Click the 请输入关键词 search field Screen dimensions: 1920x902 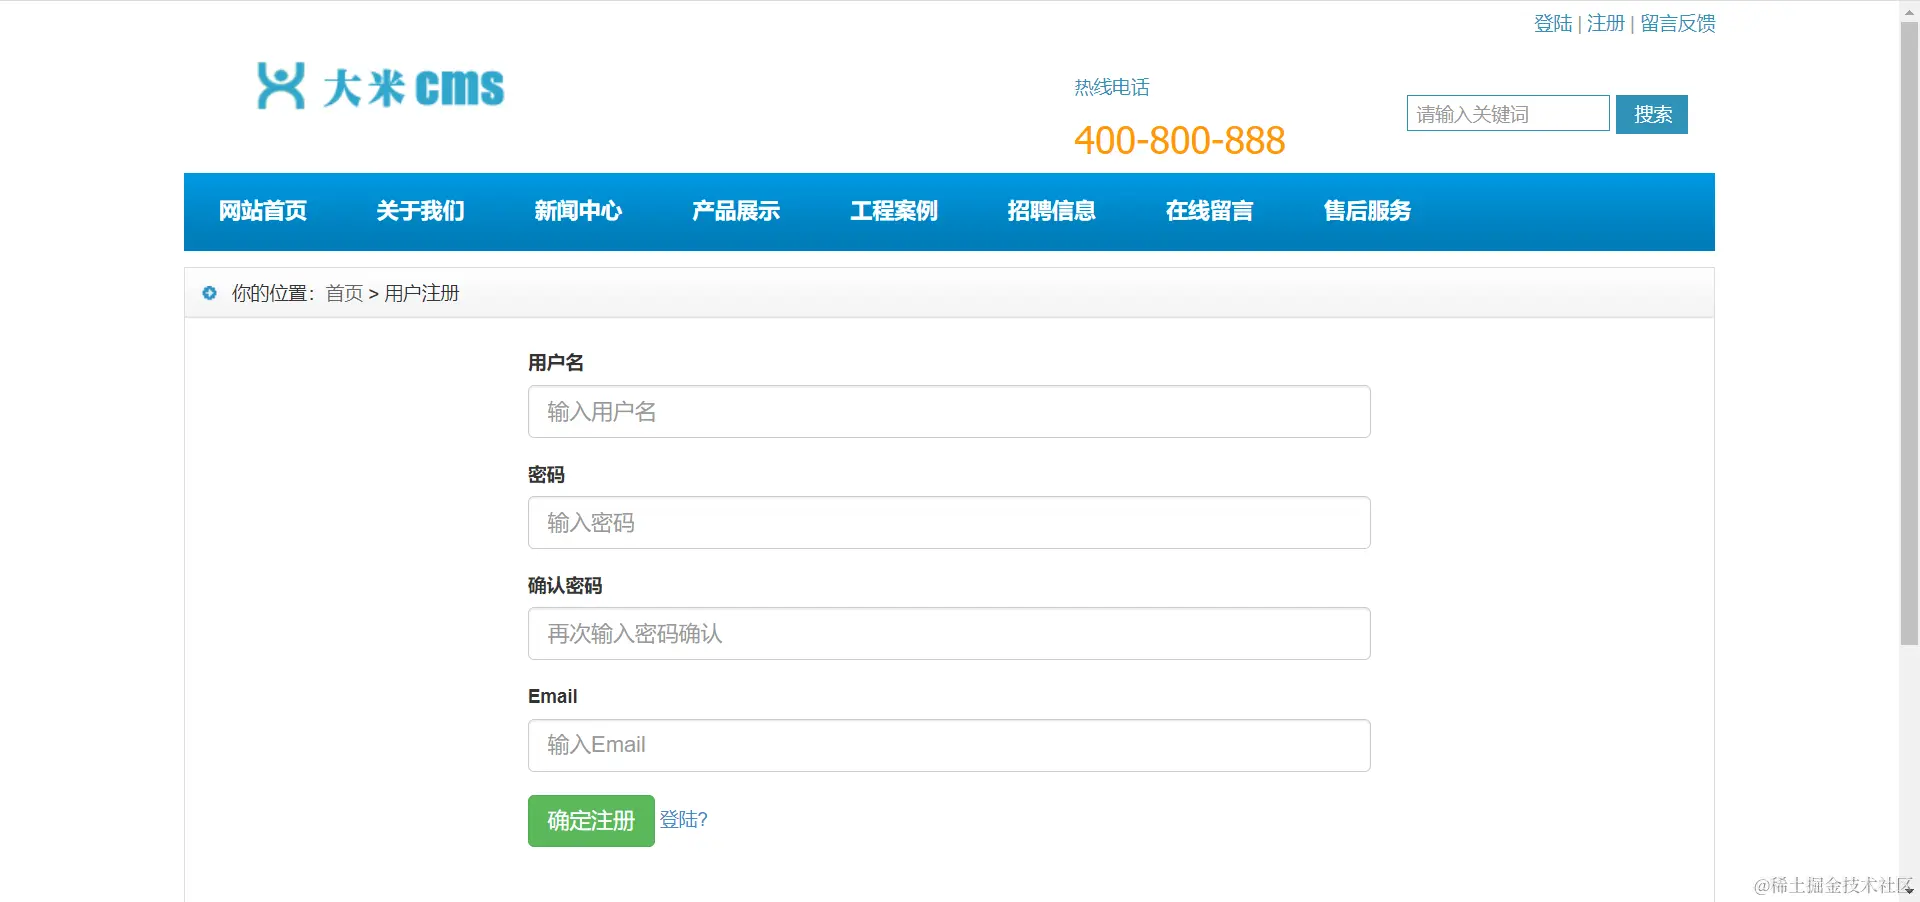1508,114
